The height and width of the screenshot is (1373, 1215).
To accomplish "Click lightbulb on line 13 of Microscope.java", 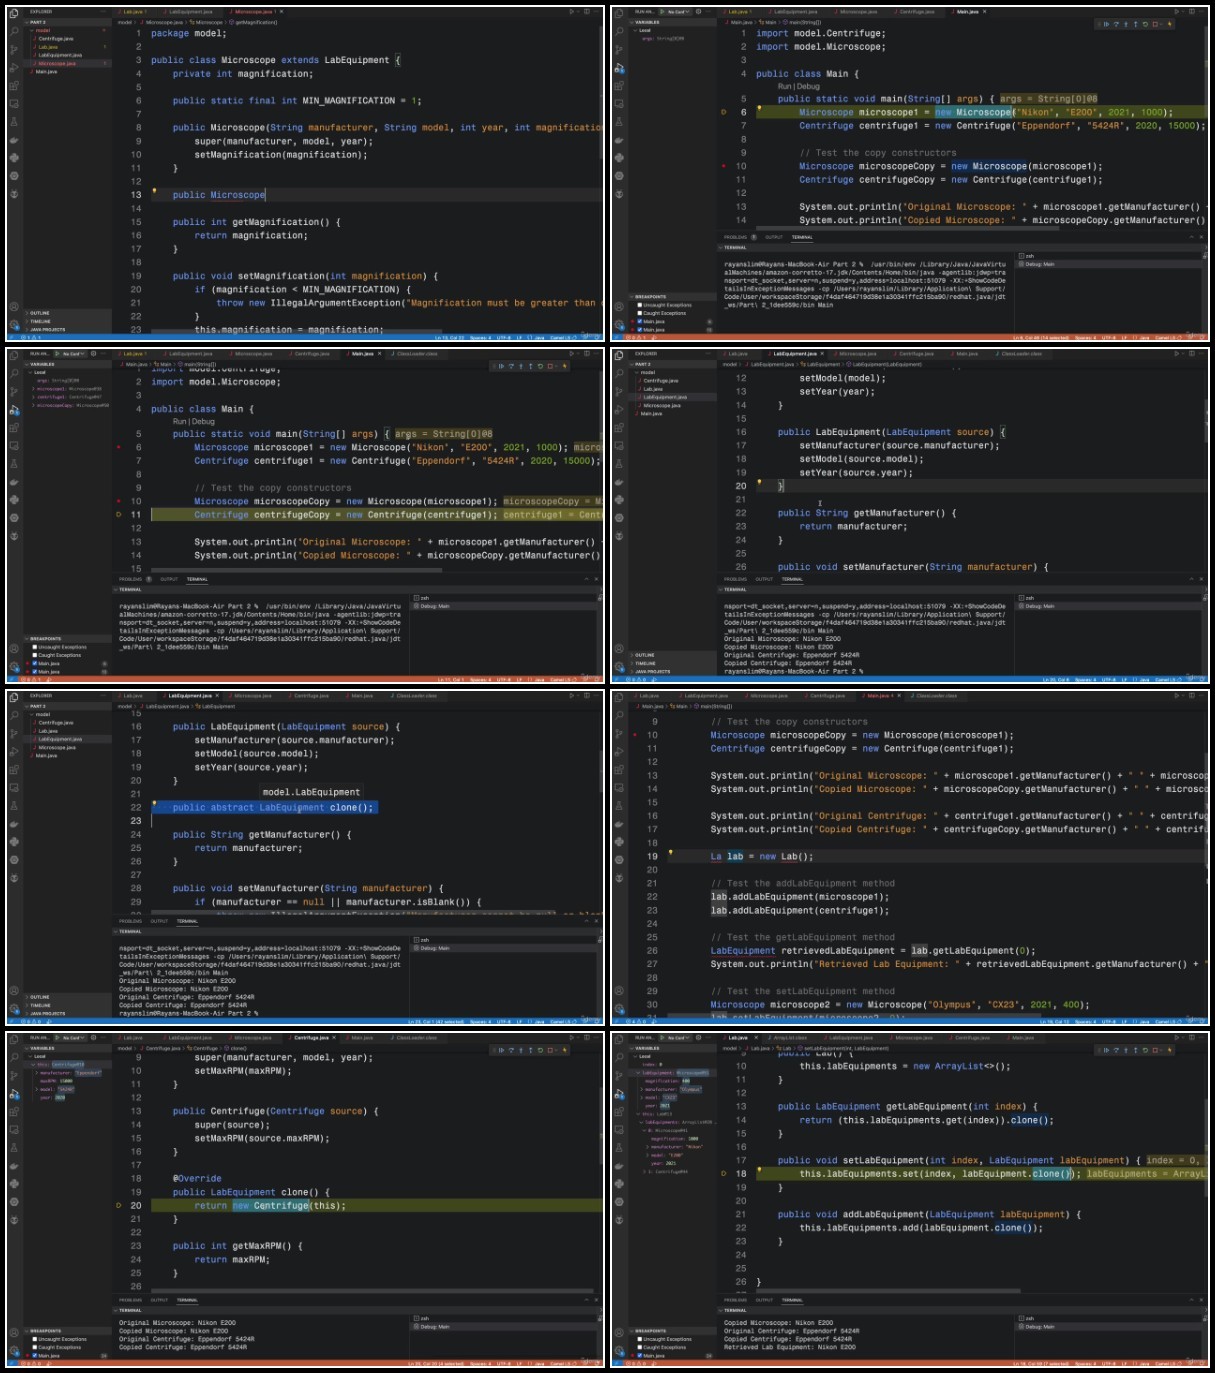I will tap(154, 190).
